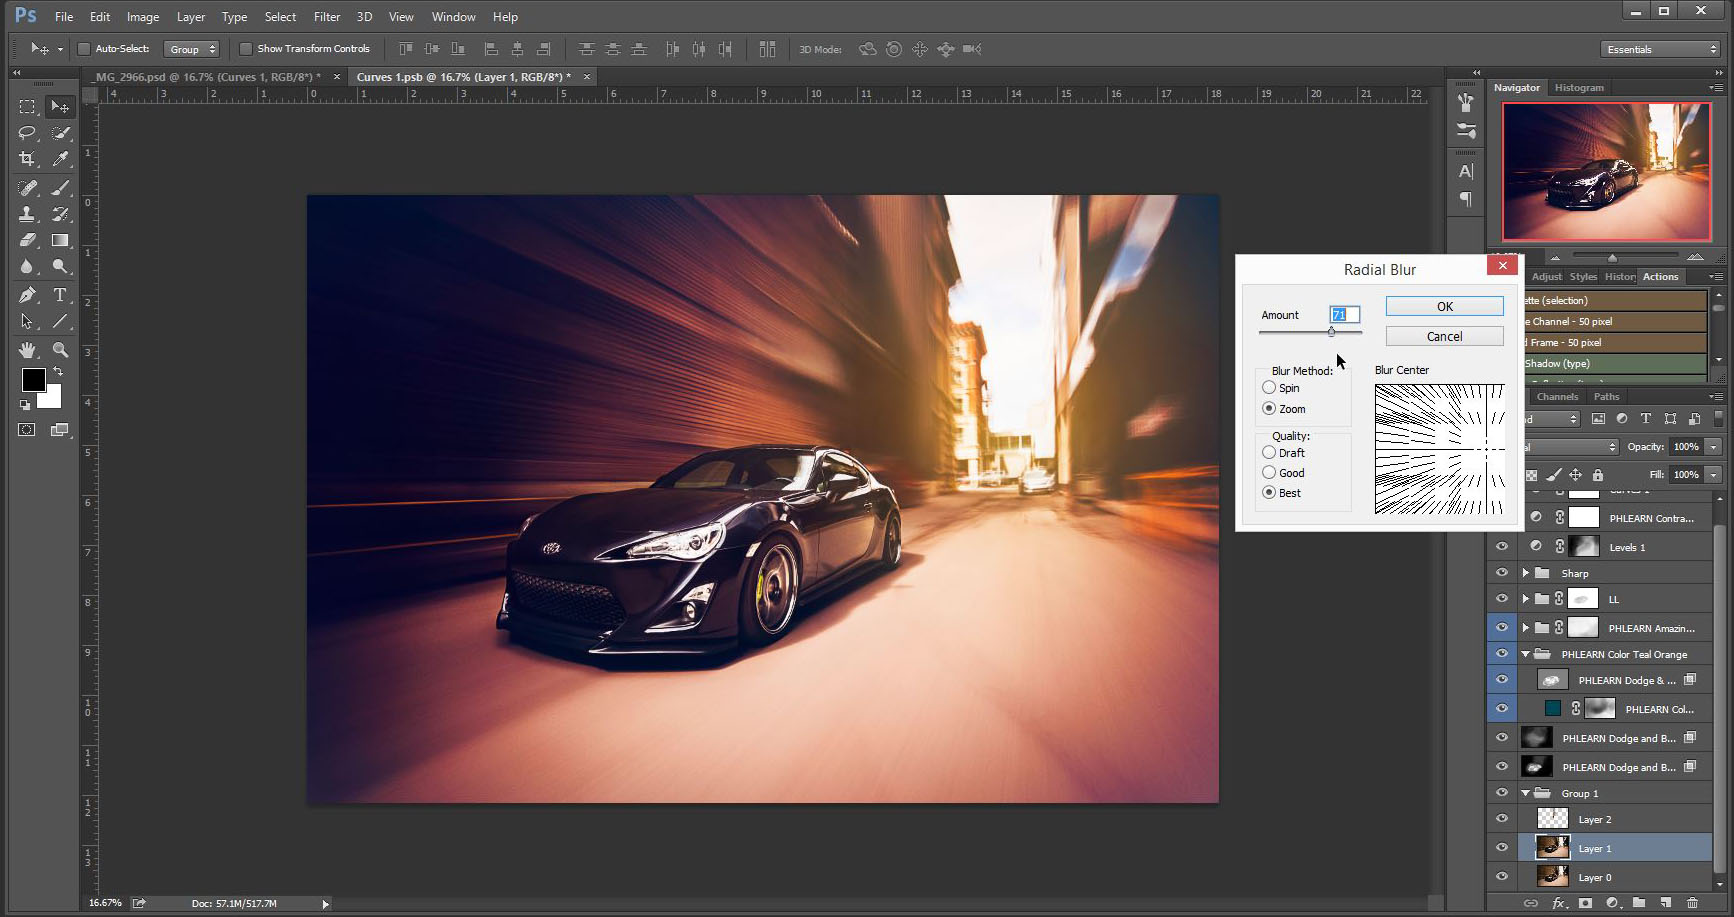1734x917 pixels.
Task: Choose Zoom blur method
Action: tap(1269, 408)
